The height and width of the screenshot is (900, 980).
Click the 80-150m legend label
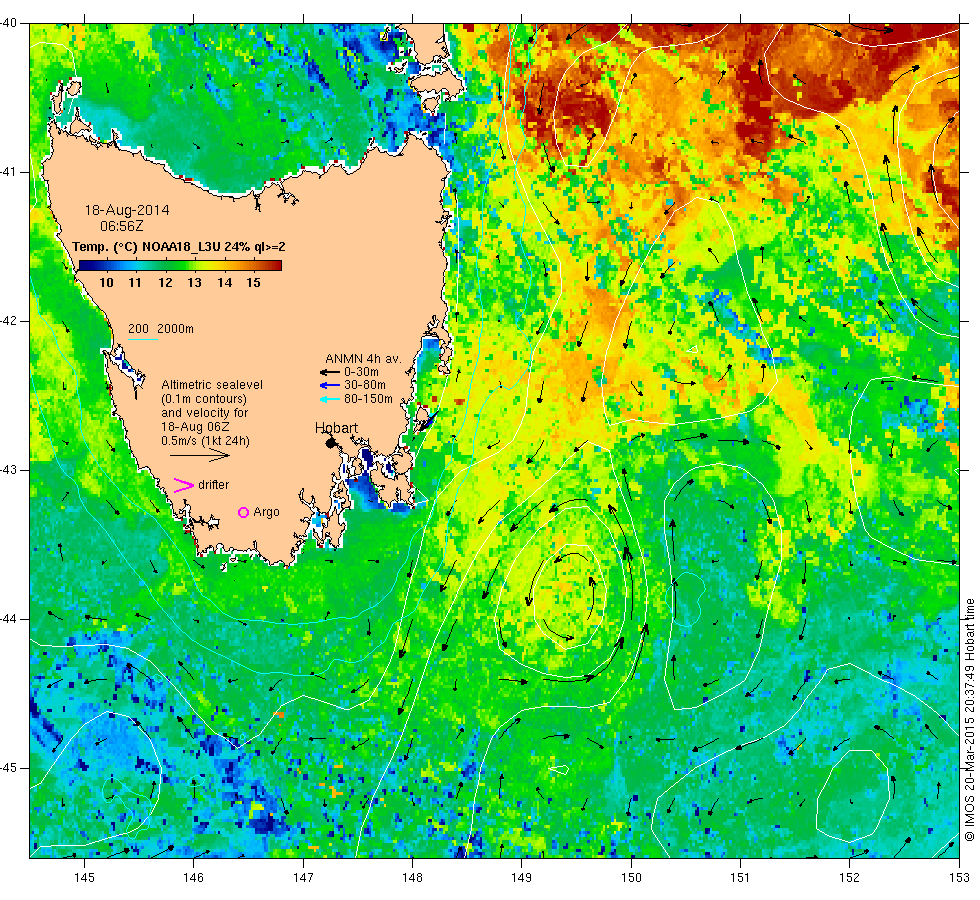[368, 399]
